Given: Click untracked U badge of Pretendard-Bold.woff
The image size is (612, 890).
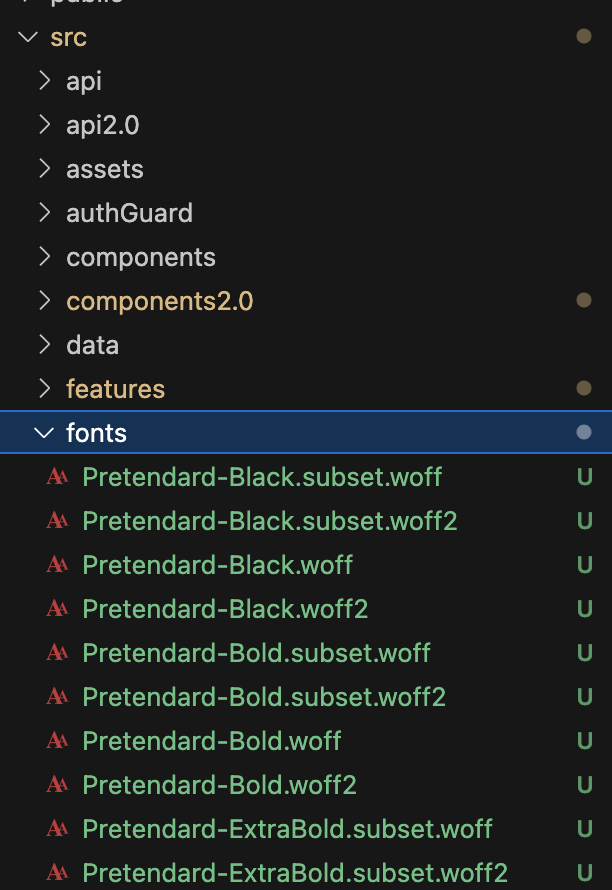Looking at the screenshot, I should click(585, 741).
